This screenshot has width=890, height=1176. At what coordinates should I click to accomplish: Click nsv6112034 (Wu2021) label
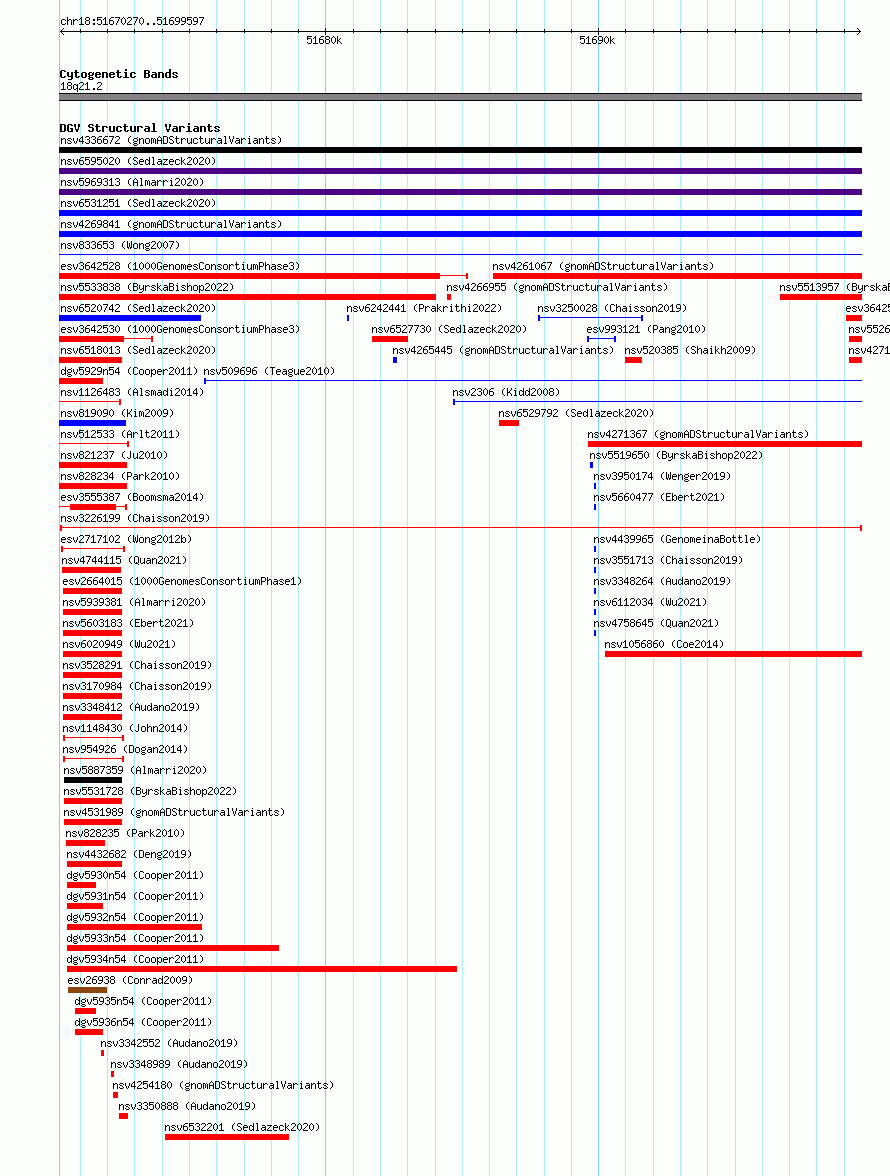[650, 602]
